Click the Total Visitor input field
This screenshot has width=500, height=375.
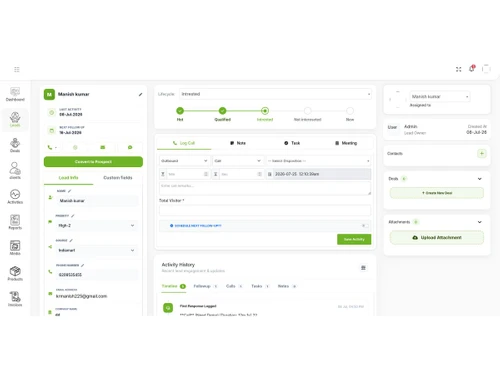tap(265, 211)
